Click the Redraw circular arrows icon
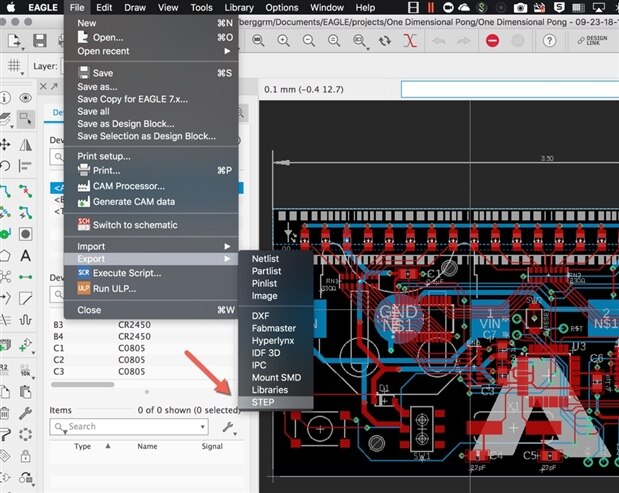619x493 pixels. pyautogui.click(x=385, y=40)
